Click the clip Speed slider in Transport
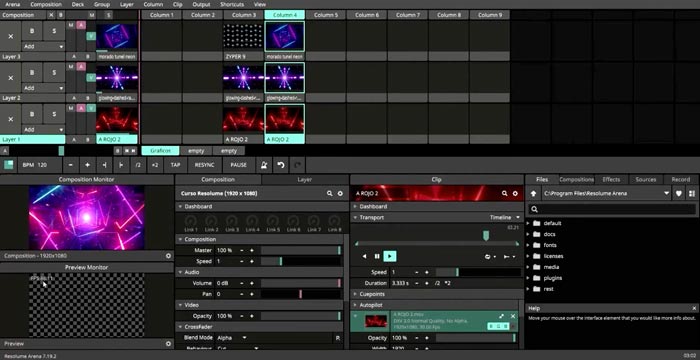Screen dimensions: 700x360 click(478, 272)
